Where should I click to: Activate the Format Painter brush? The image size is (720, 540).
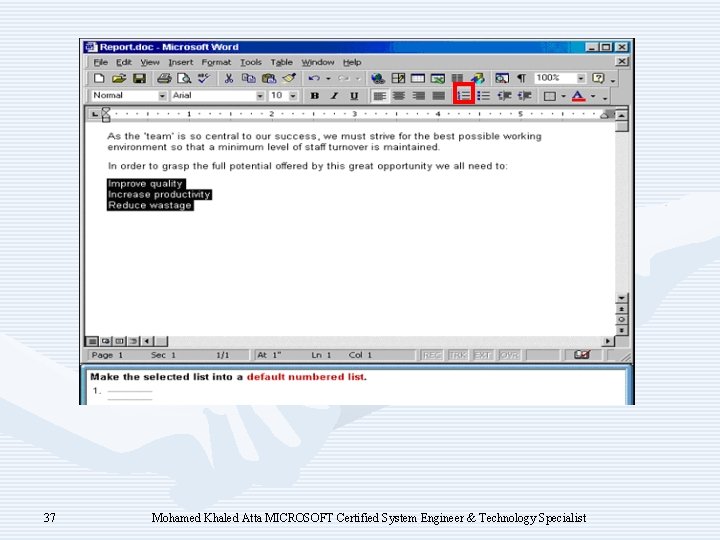[289, 79]
